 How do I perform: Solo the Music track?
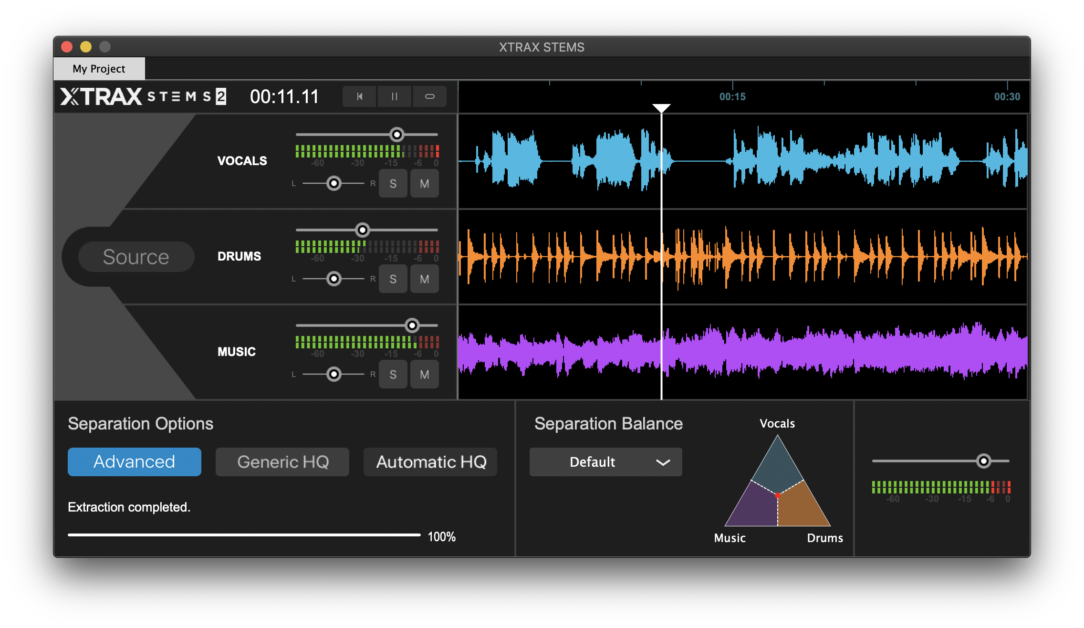[x=393, y=375]
